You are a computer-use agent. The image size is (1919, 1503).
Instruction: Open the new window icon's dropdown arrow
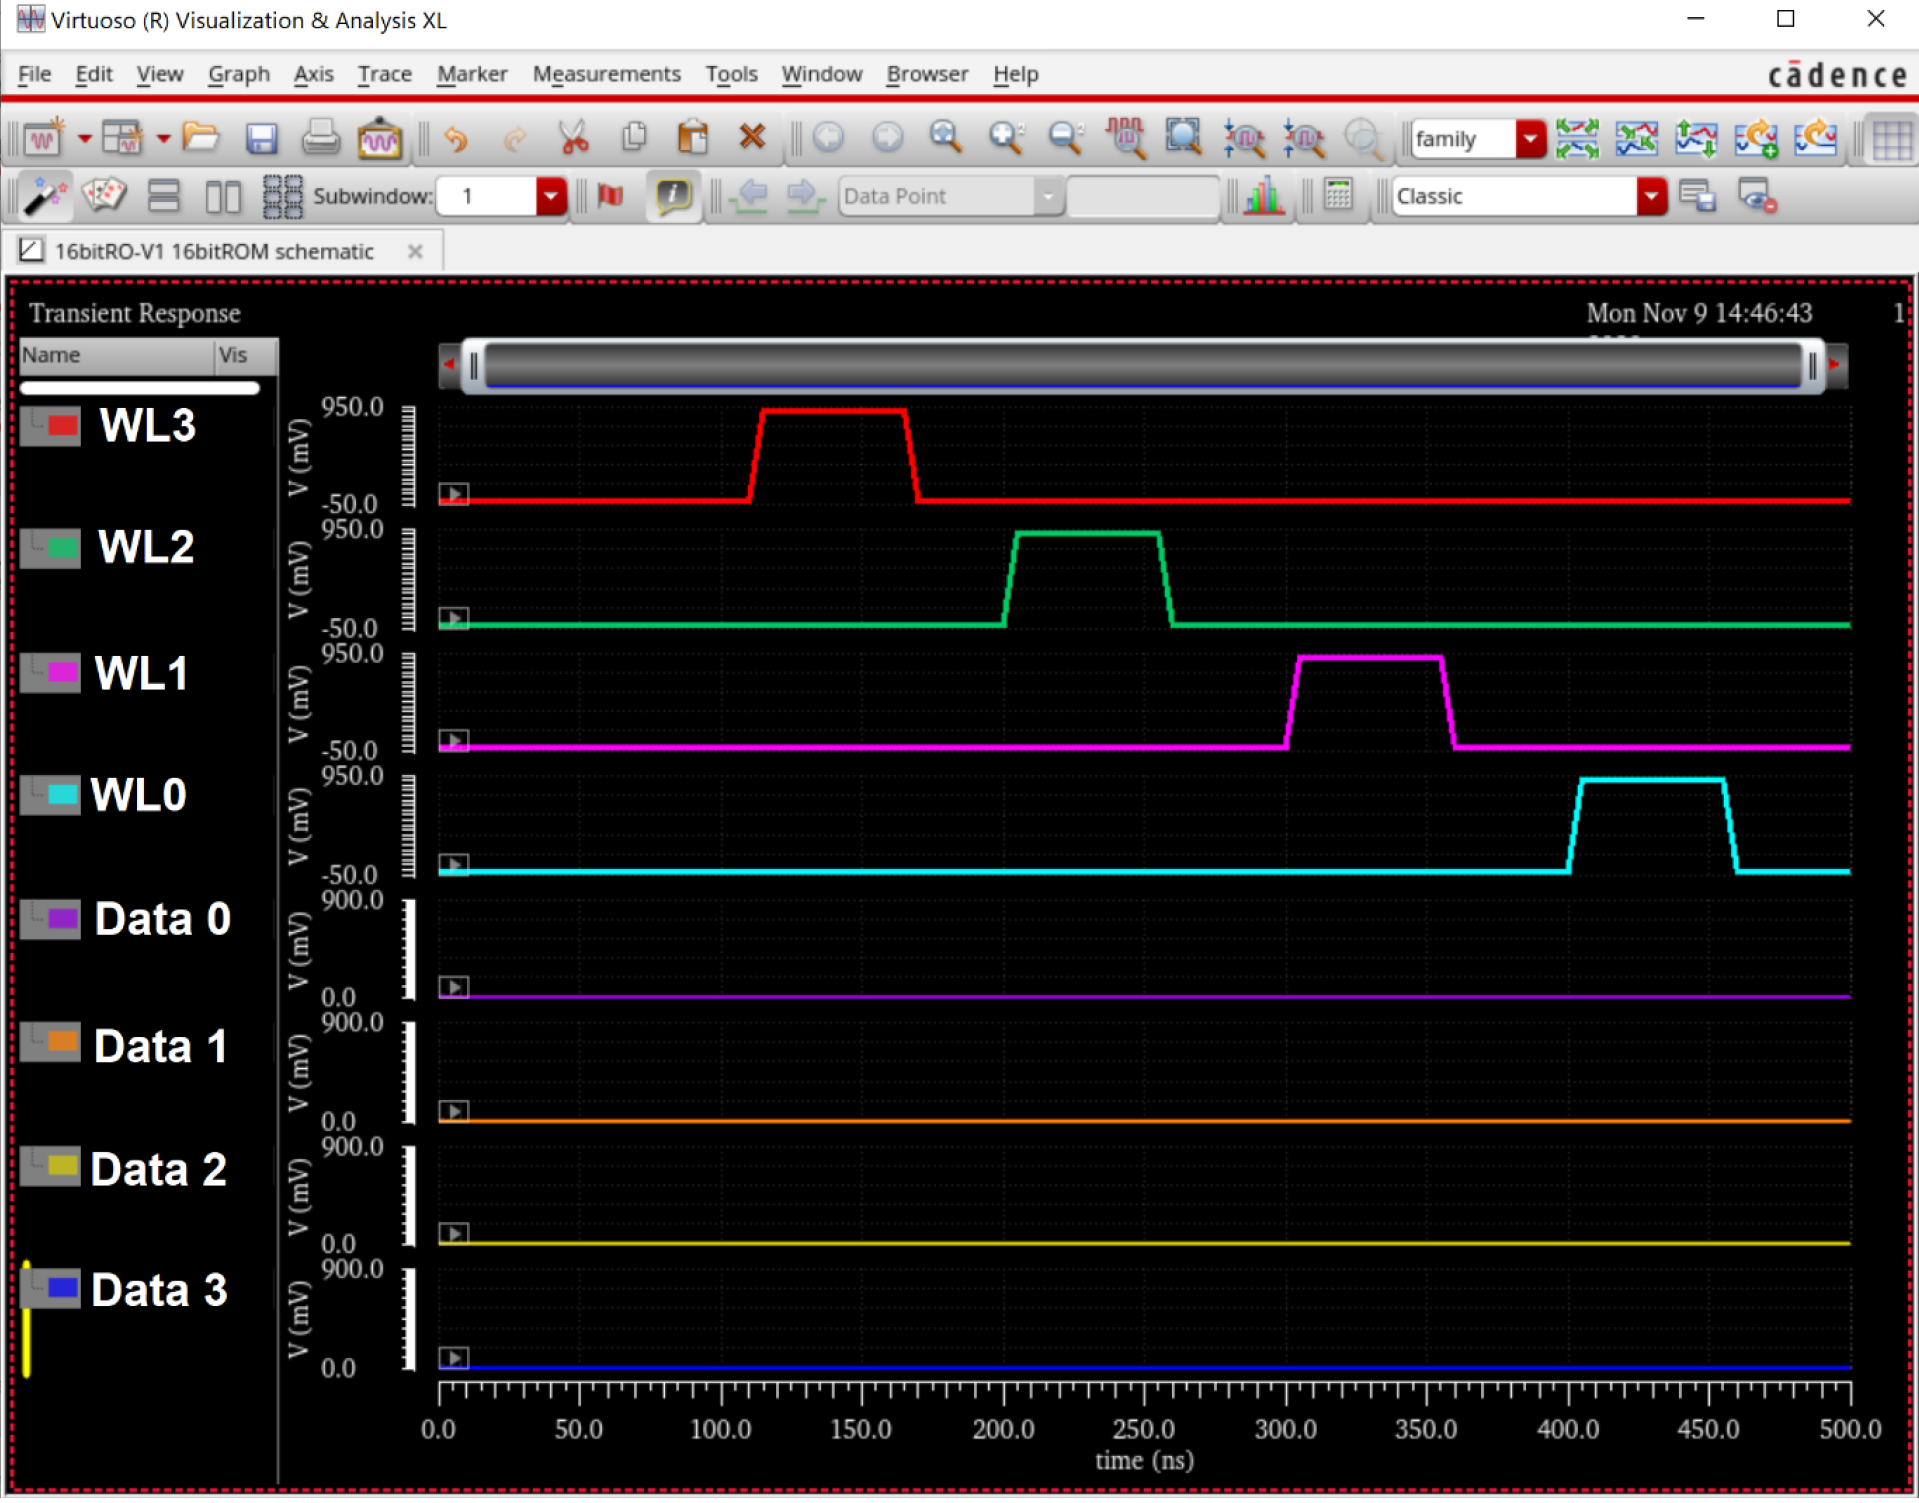click(84, 138)
